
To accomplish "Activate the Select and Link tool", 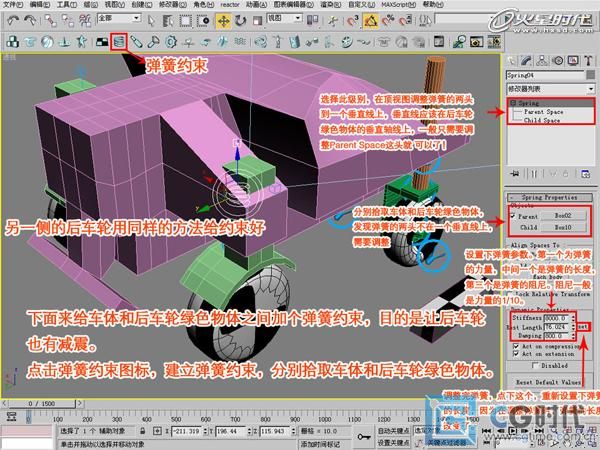I will pyautogui.click(x=50, y=20).
